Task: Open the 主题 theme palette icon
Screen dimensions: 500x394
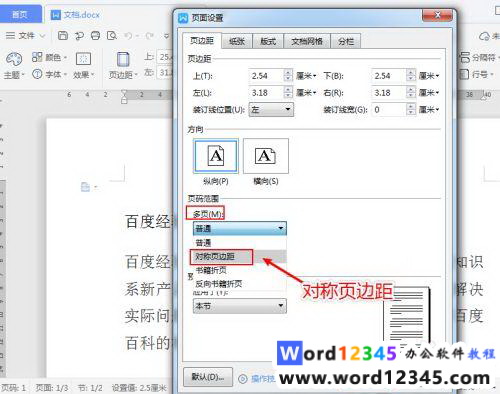Action: [x=14, y=59]
